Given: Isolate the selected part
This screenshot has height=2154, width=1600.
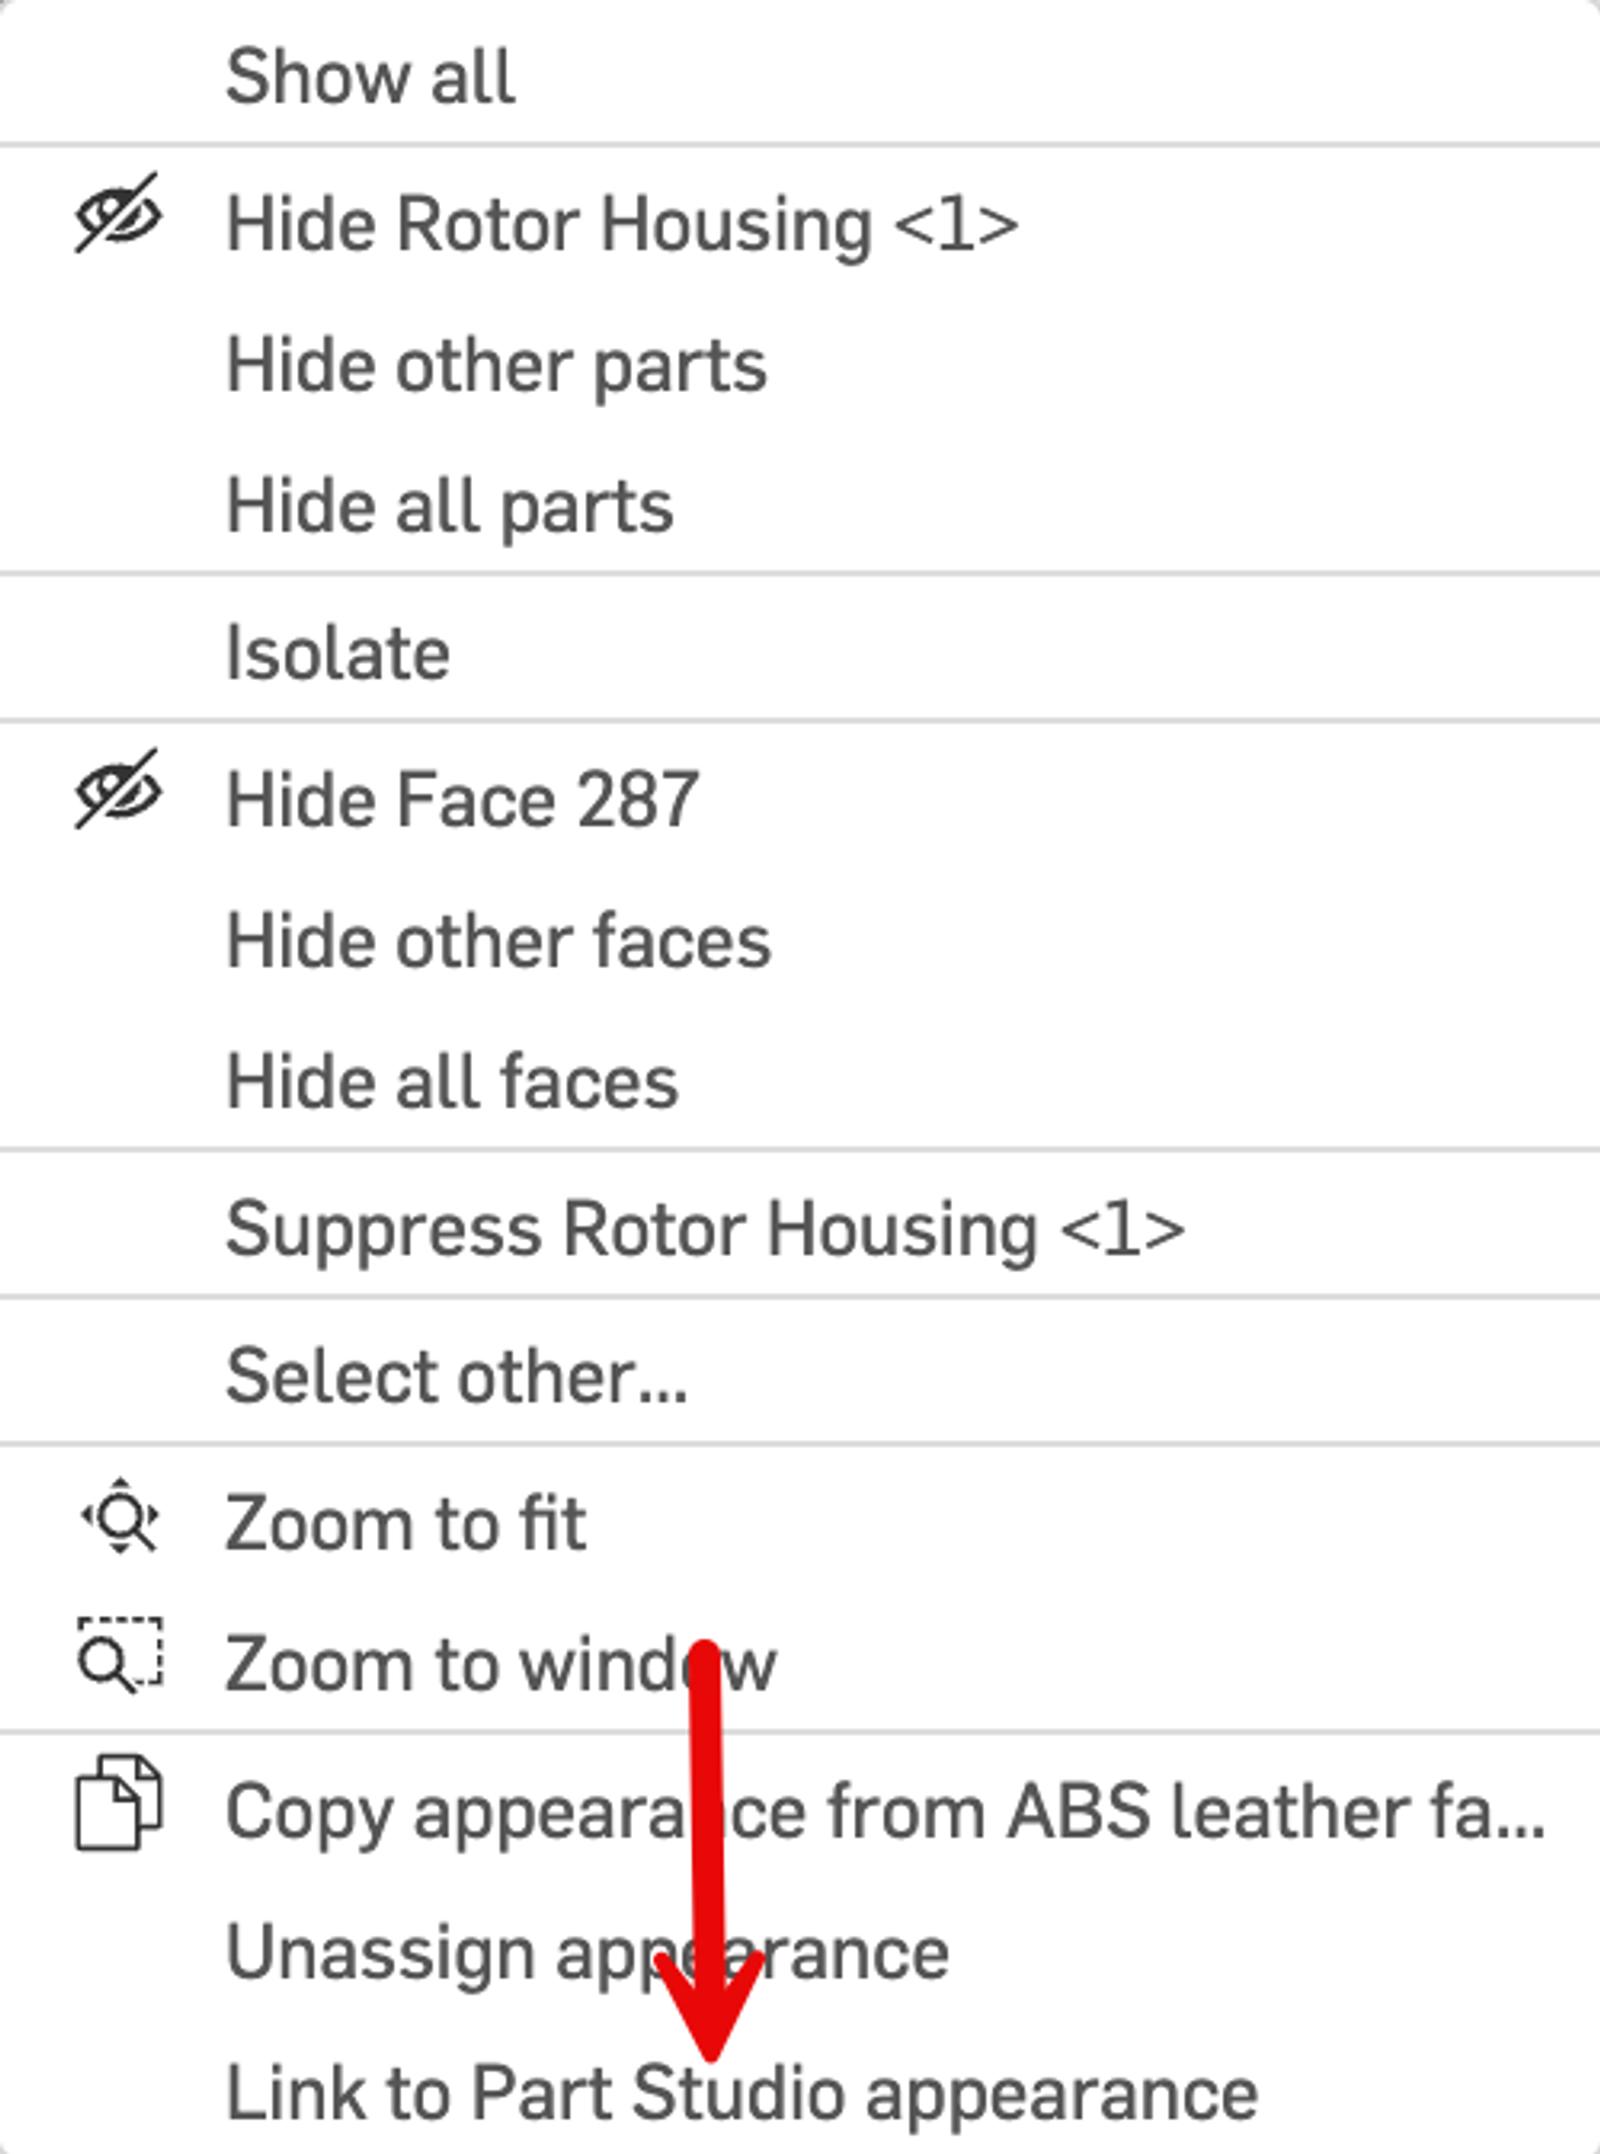Looking at the screenshot, I should pyautogui.click(x=338, y=653).
